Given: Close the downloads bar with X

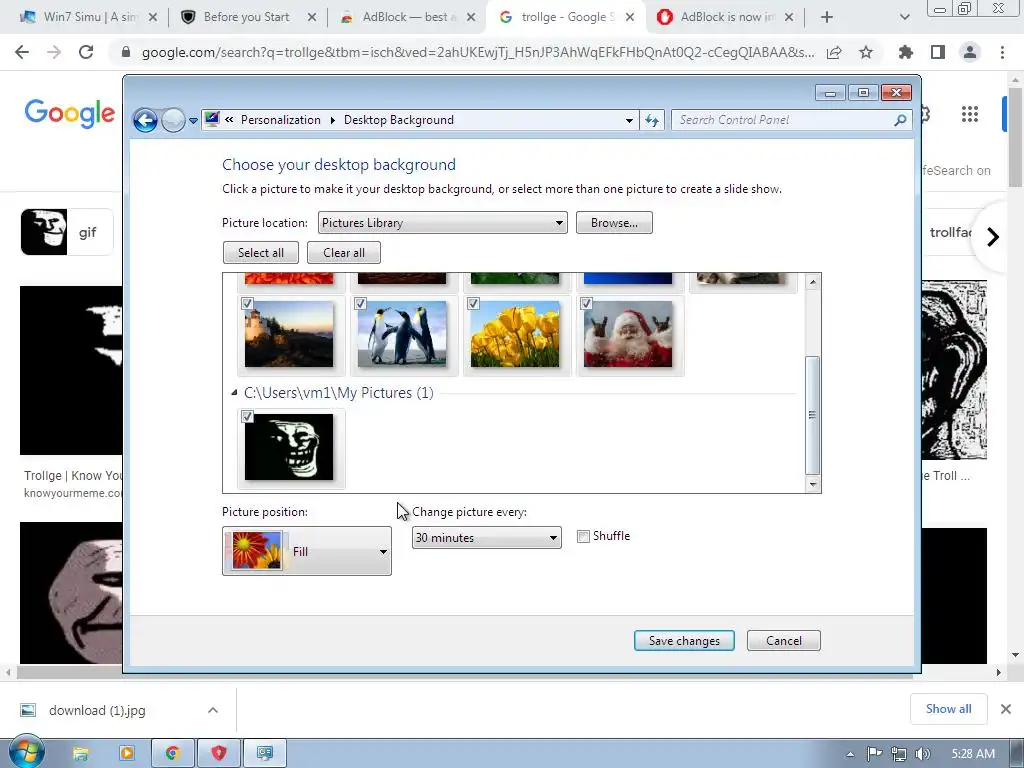Looking at the screenshot, I should click(1006, 709).
